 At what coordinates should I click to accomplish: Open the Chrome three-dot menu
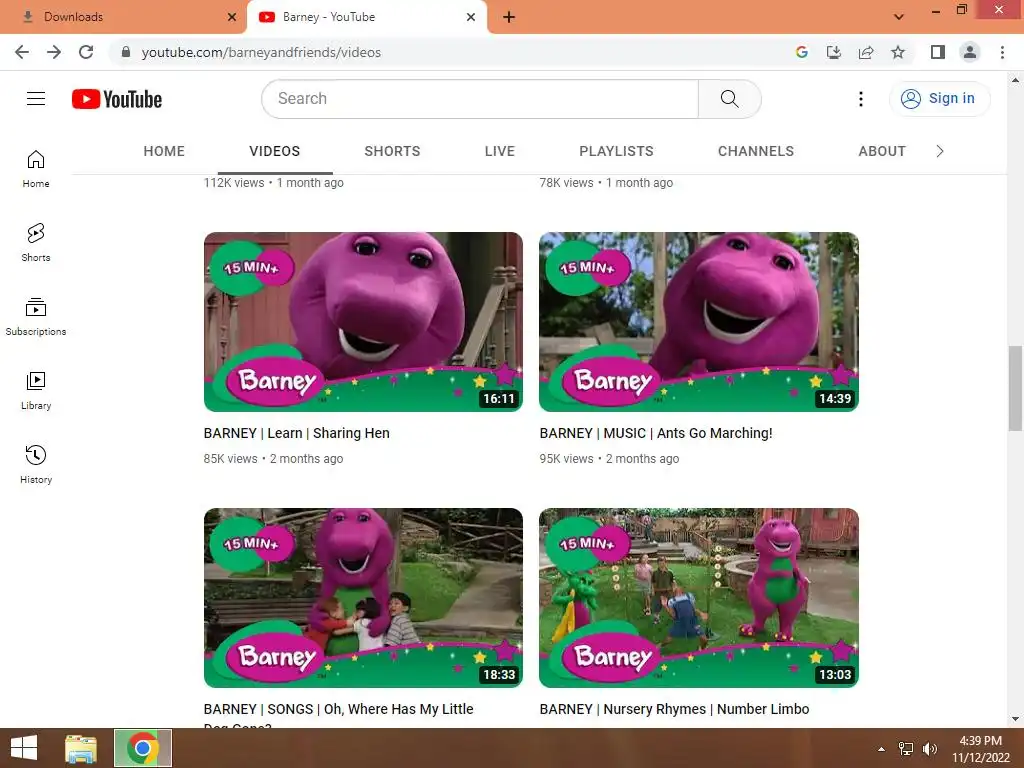click(x=1002, y=52)
